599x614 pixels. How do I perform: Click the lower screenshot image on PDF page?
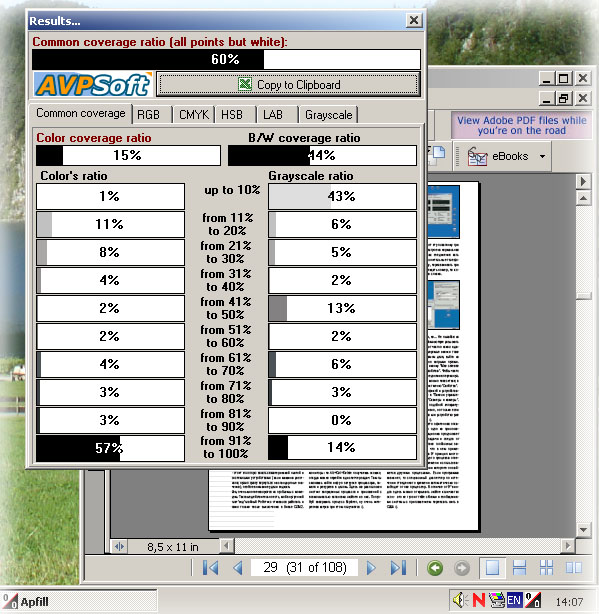pyautogui.click(x=443, y=304)
